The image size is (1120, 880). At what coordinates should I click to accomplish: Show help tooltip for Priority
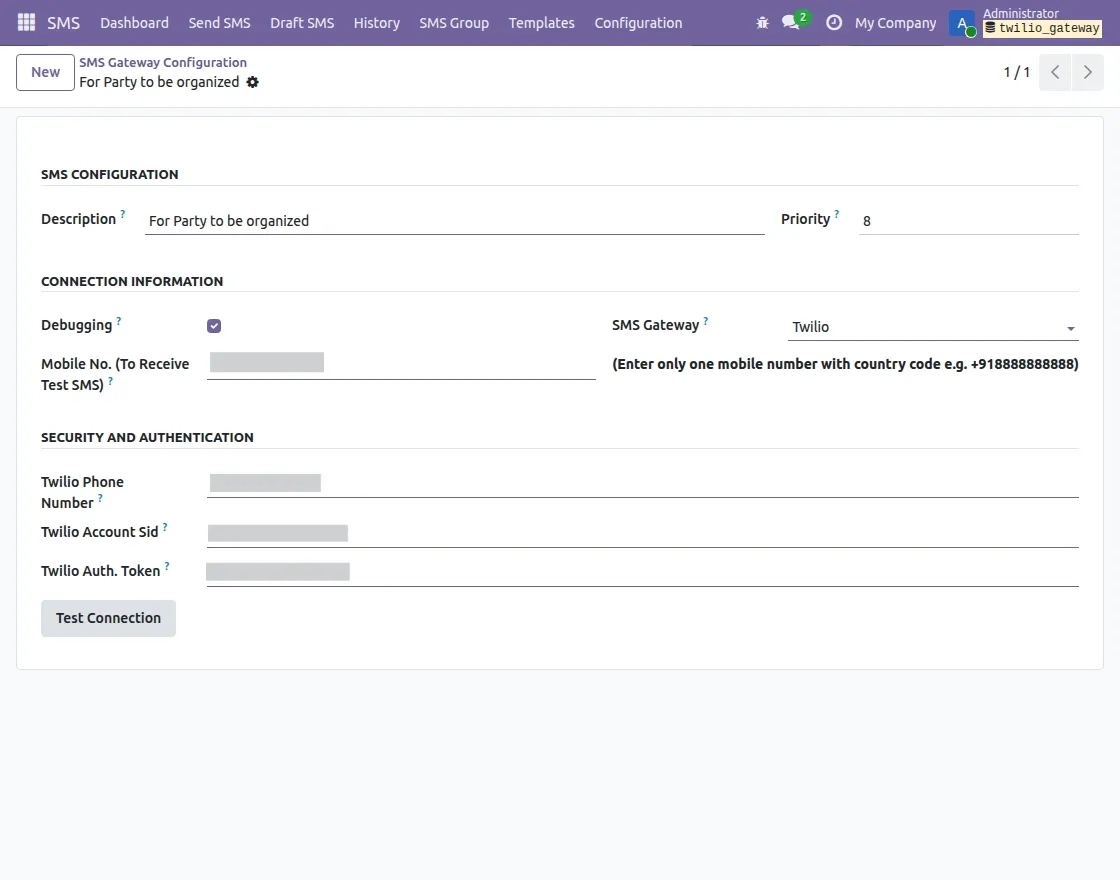pos(836,214)
